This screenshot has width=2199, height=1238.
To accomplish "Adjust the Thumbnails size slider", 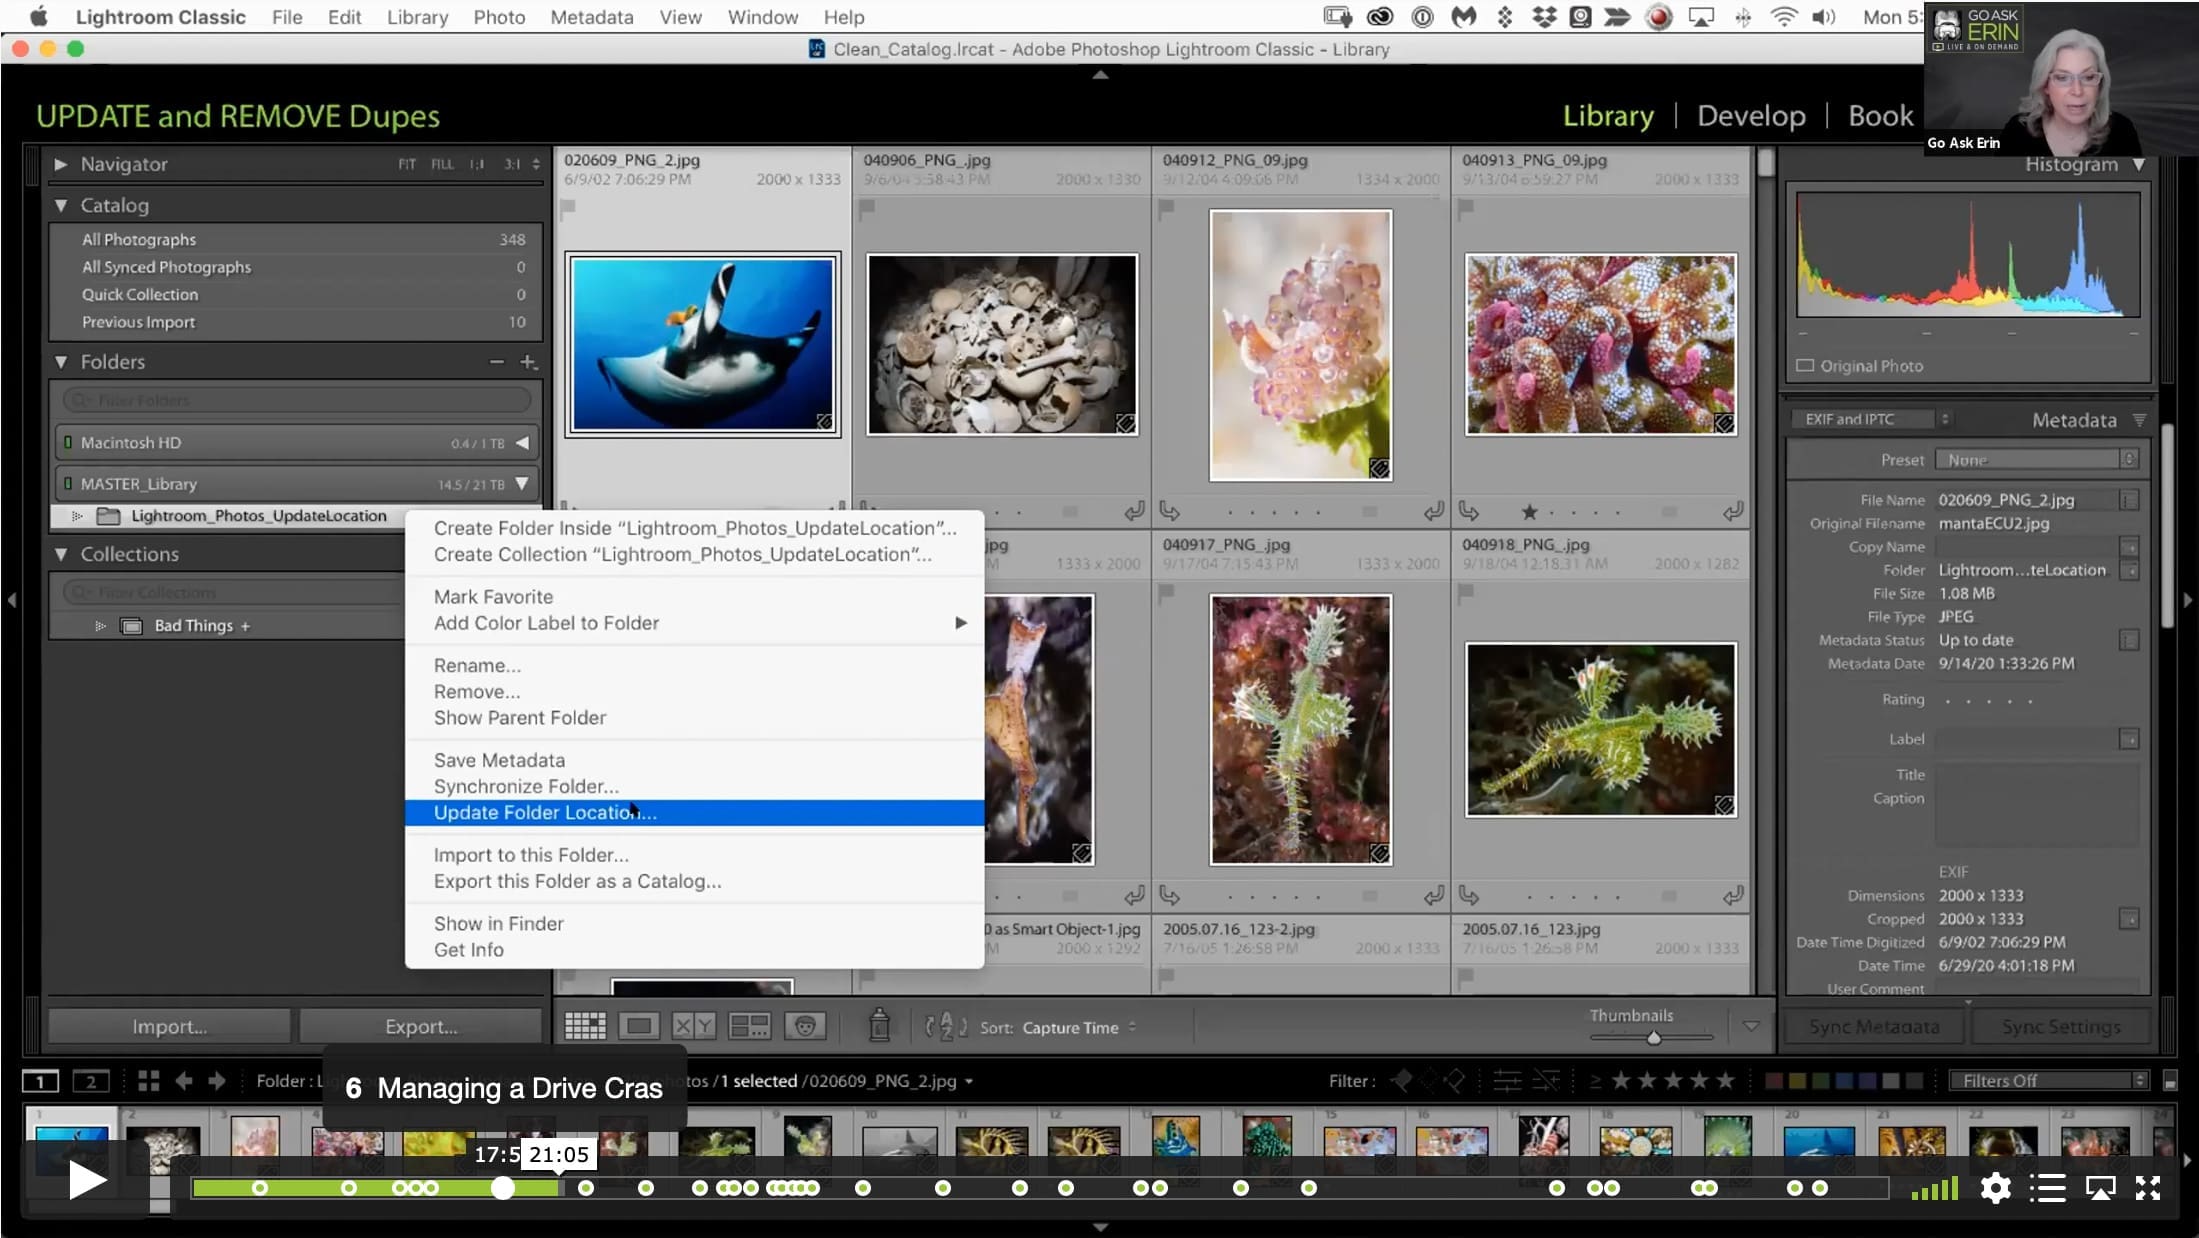I will point(1653,1037).
